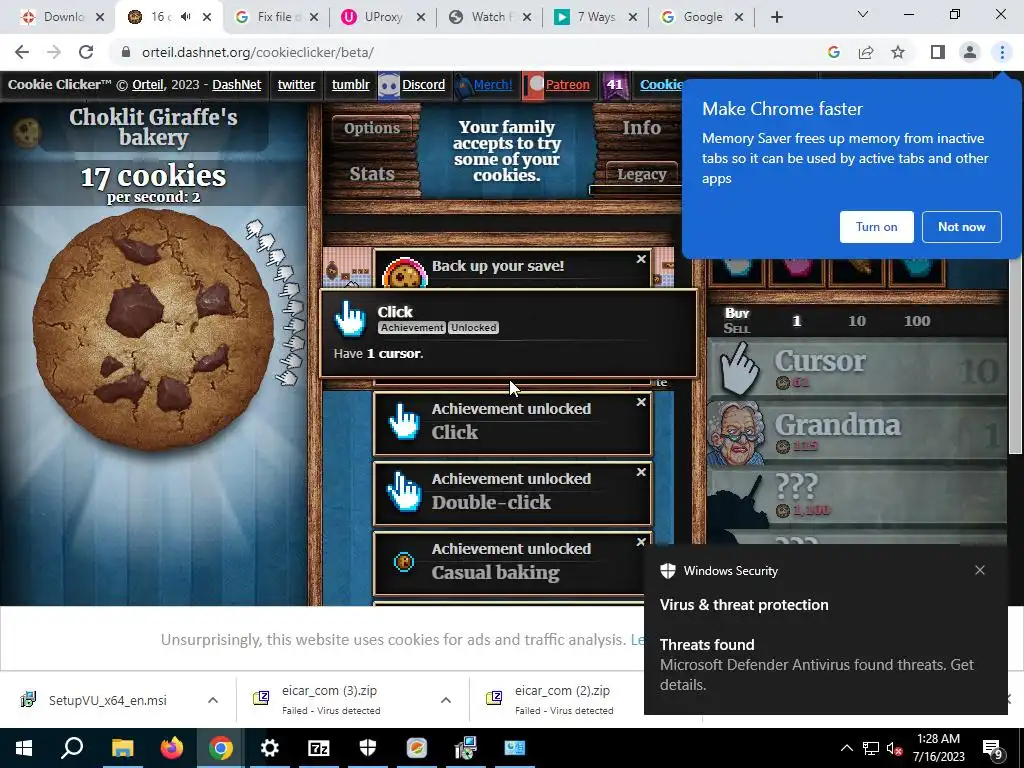Go back to previous page
The width and height of the screenshot is (1024, 768).
[22, 52]
